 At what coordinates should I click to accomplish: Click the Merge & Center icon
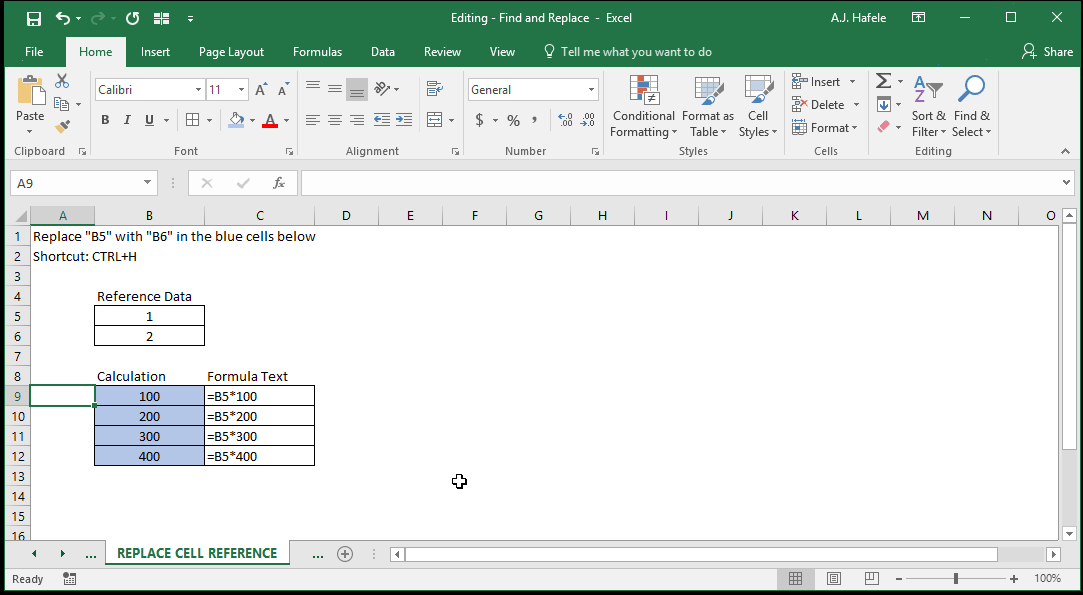[434, 120]
